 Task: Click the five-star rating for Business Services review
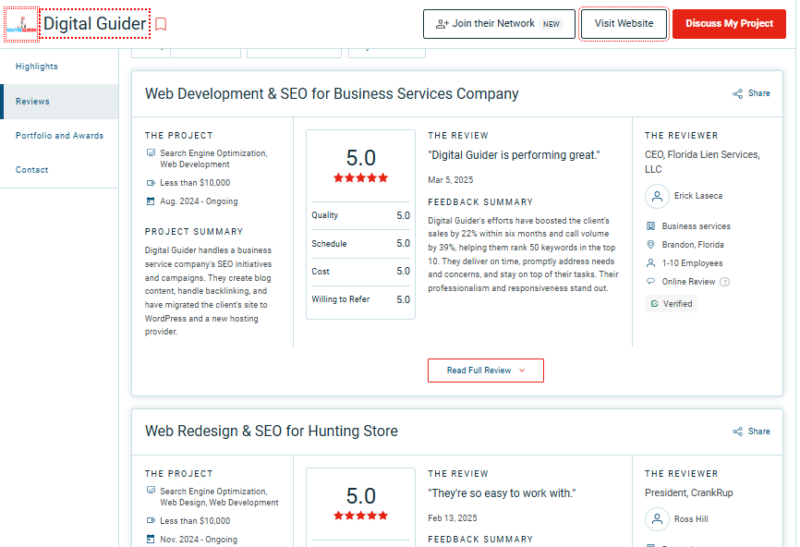pos(361,178)
